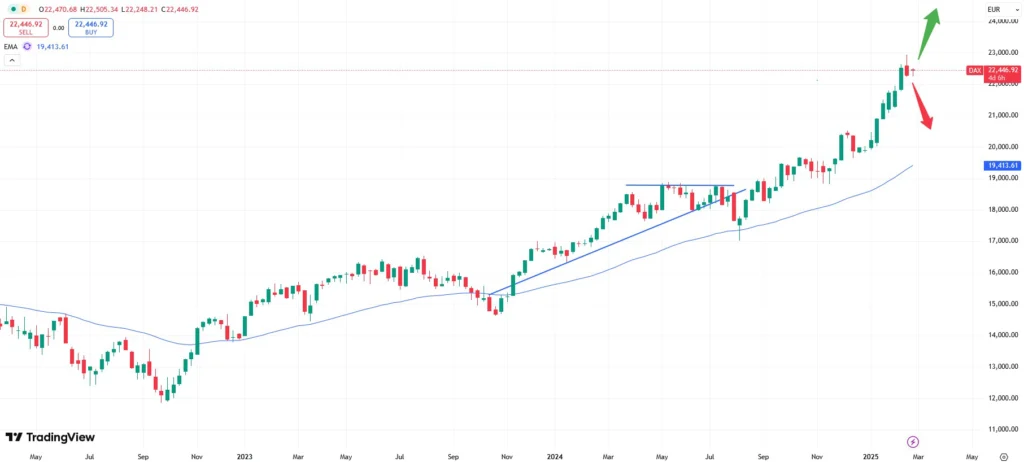
Task: Click the green market status dot
Action: (9, 10)
